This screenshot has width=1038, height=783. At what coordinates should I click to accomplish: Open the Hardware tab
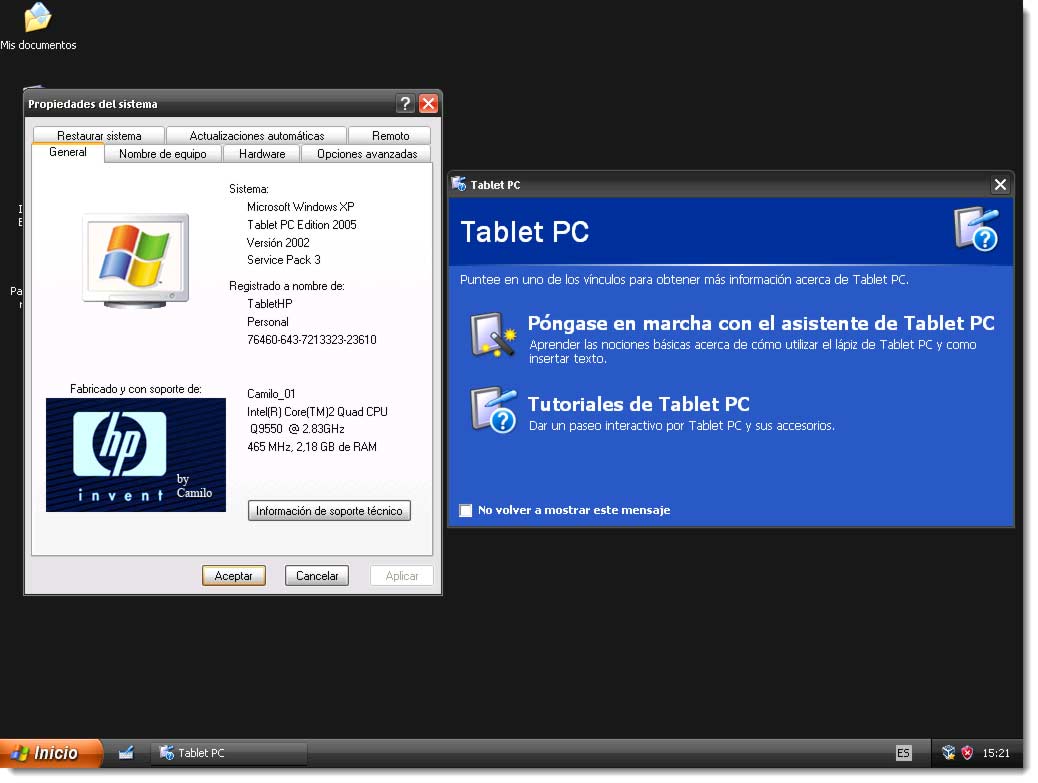tap(262, 154)
